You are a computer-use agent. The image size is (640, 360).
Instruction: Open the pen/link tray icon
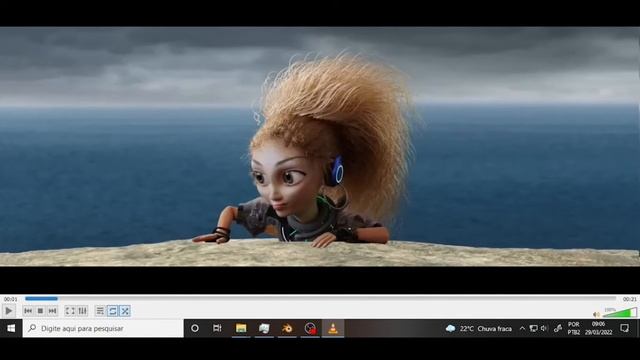pos(558,329)
